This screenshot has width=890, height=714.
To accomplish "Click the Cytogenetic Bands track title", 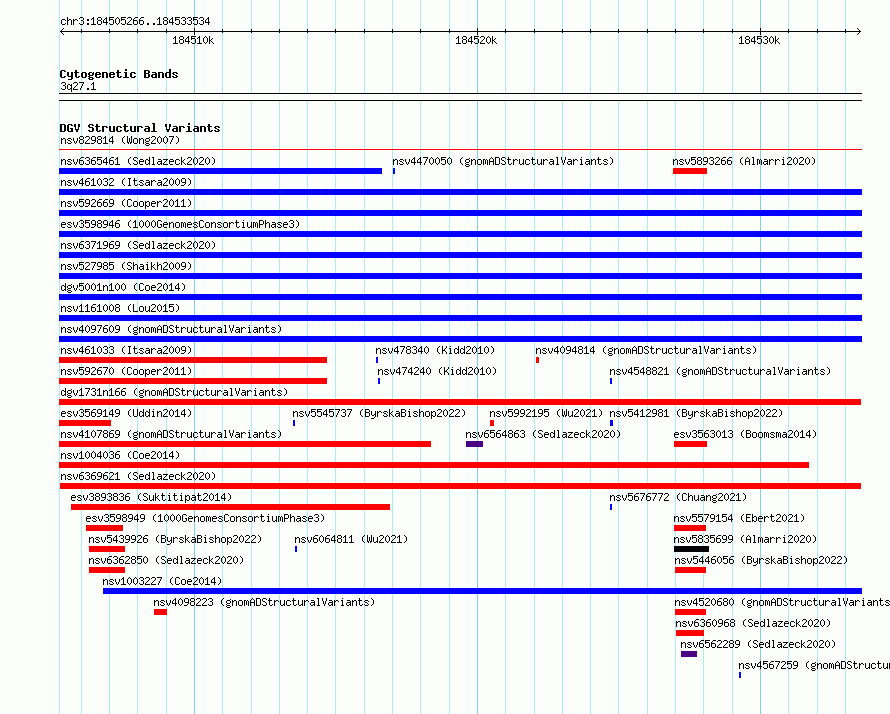I will [119, 74].
